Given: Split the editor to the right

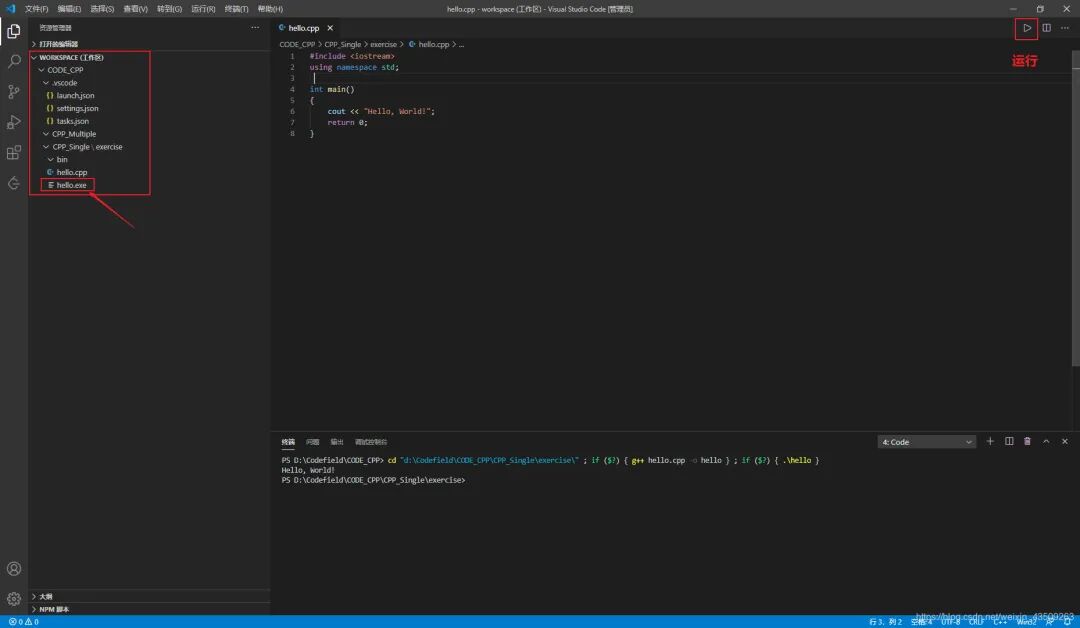Looking at the screenshot, I should click(x=1046, y=28).
